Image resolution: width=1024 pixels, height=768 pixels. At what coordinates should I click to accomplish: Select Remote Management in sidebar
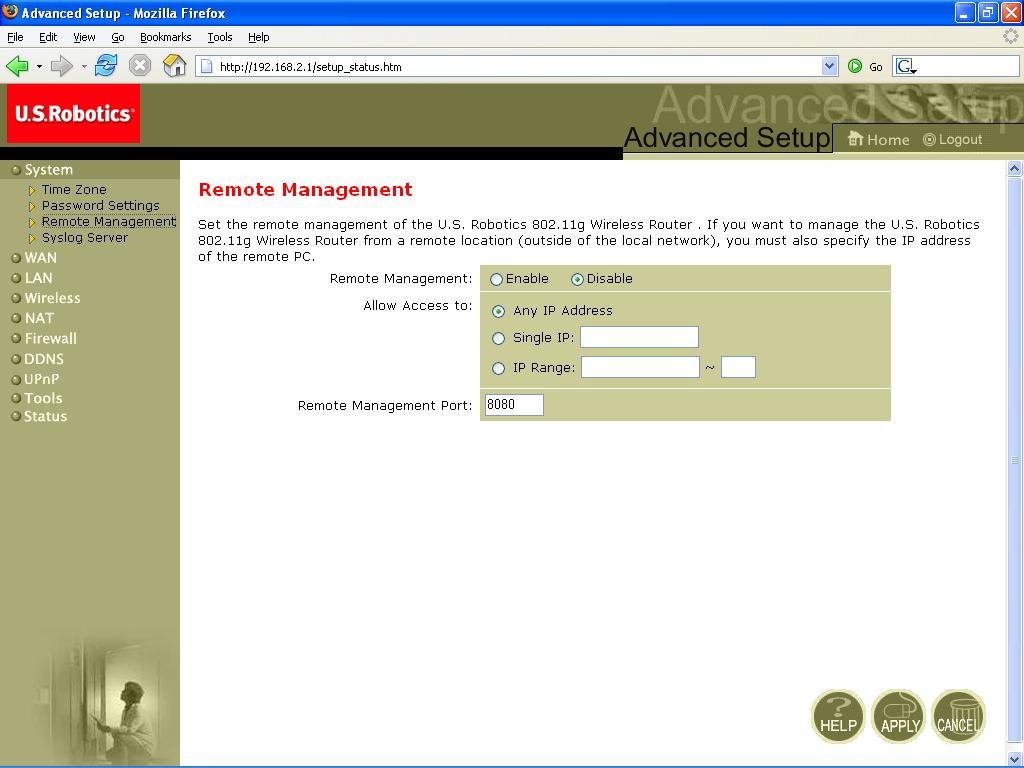[x=108, y=221]
